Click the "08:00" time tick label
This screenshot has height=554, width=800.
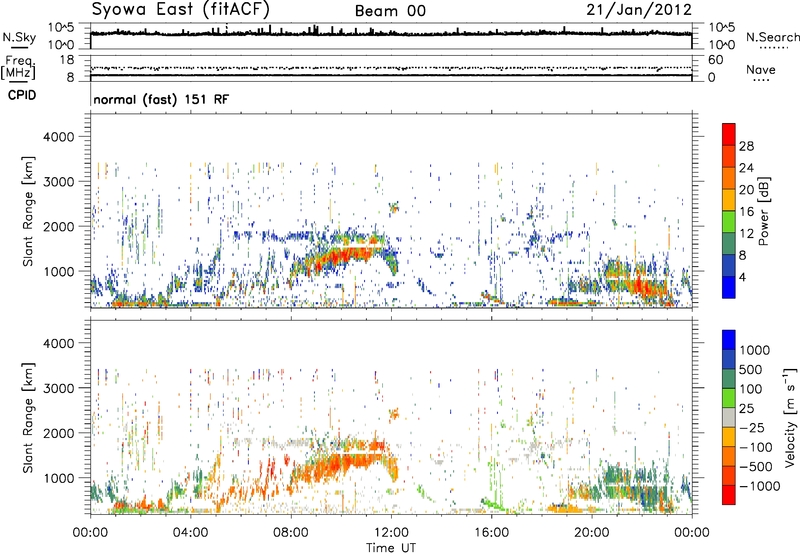click(x=291, y=532)
